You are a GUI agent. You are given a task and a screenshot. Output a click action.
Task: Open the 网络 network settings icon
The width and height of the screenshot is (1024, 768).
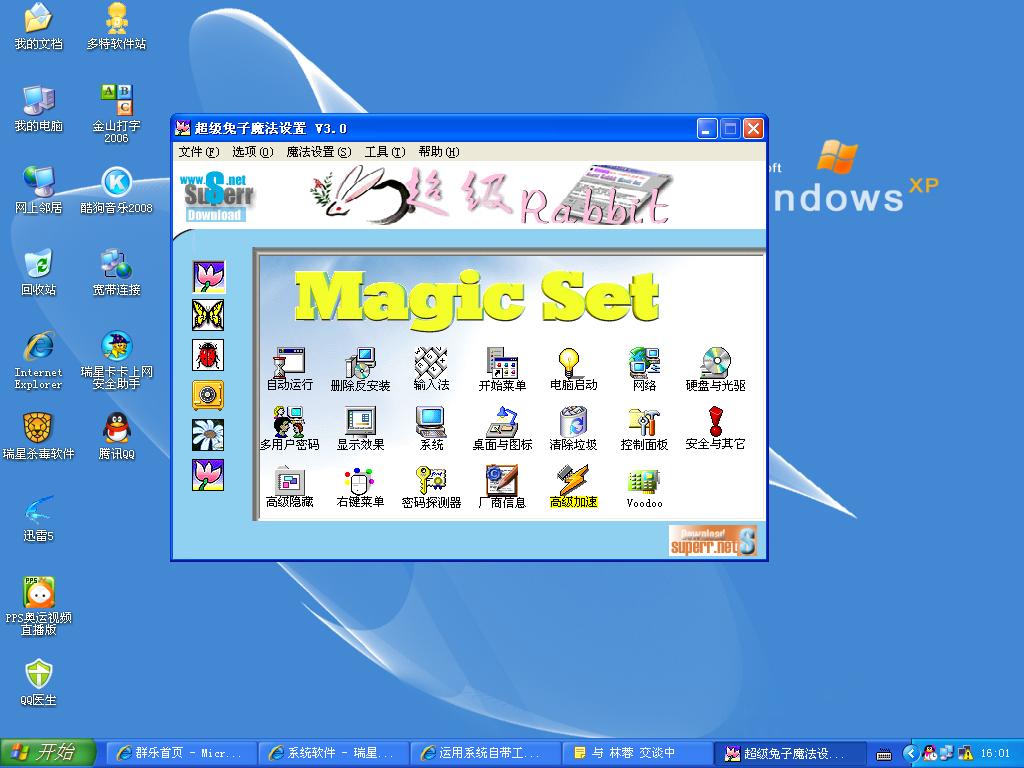point(644,369)
